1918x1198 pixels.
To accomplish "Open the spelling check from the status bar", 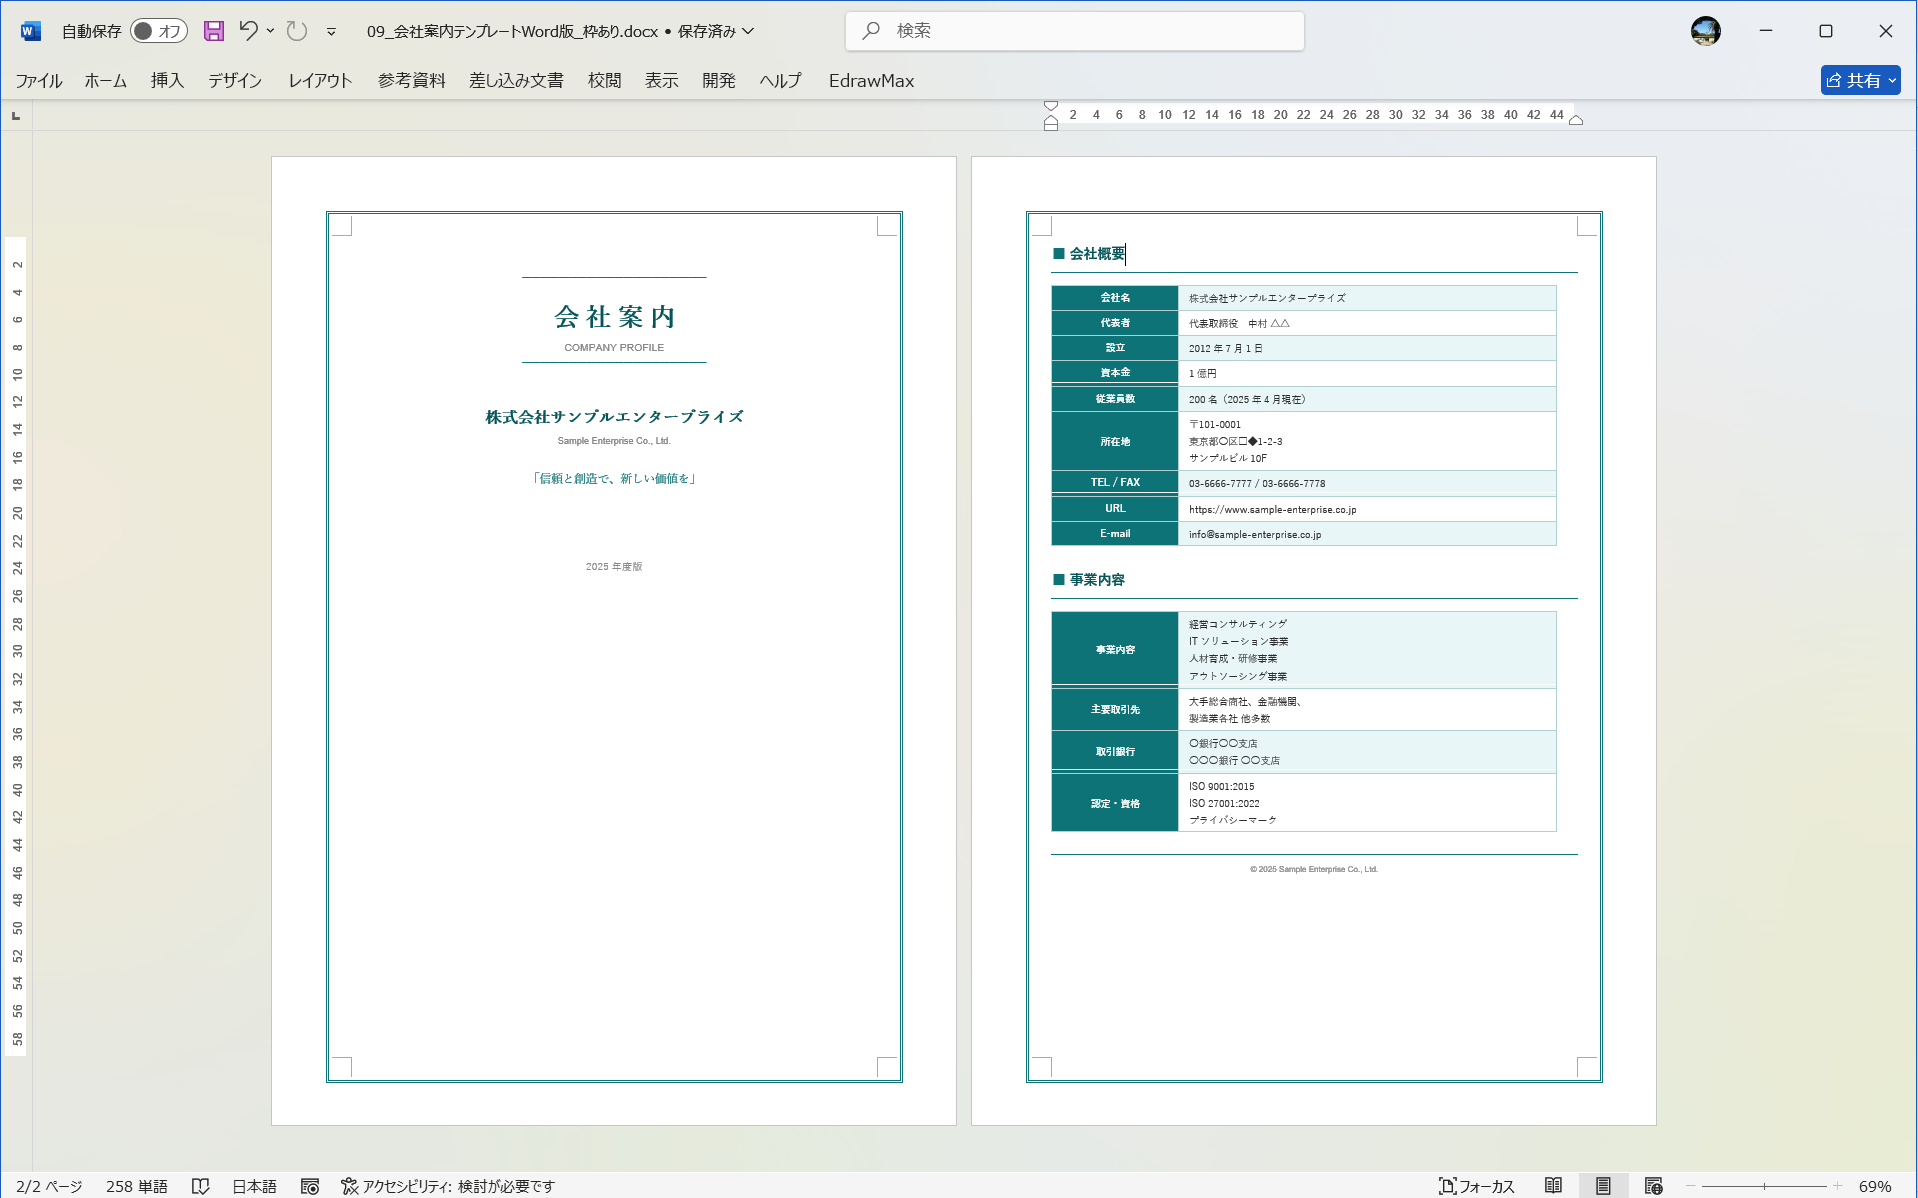I will click(x=202, y=1186).
